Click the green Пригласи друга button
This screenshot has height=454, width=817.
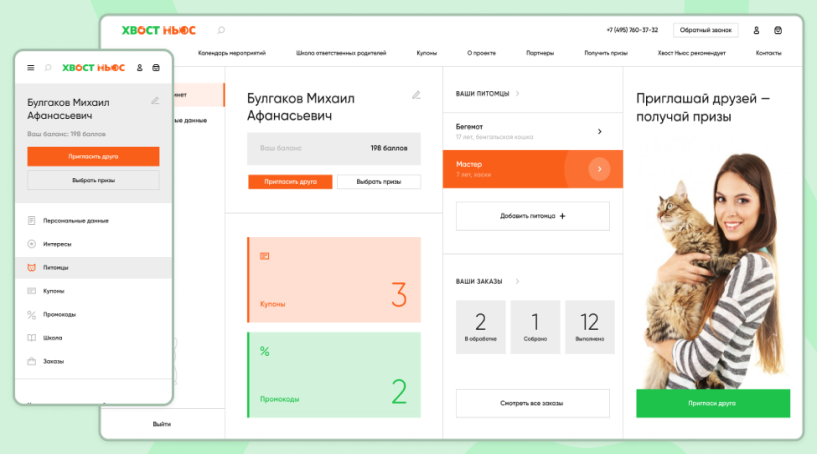(712, 403)
